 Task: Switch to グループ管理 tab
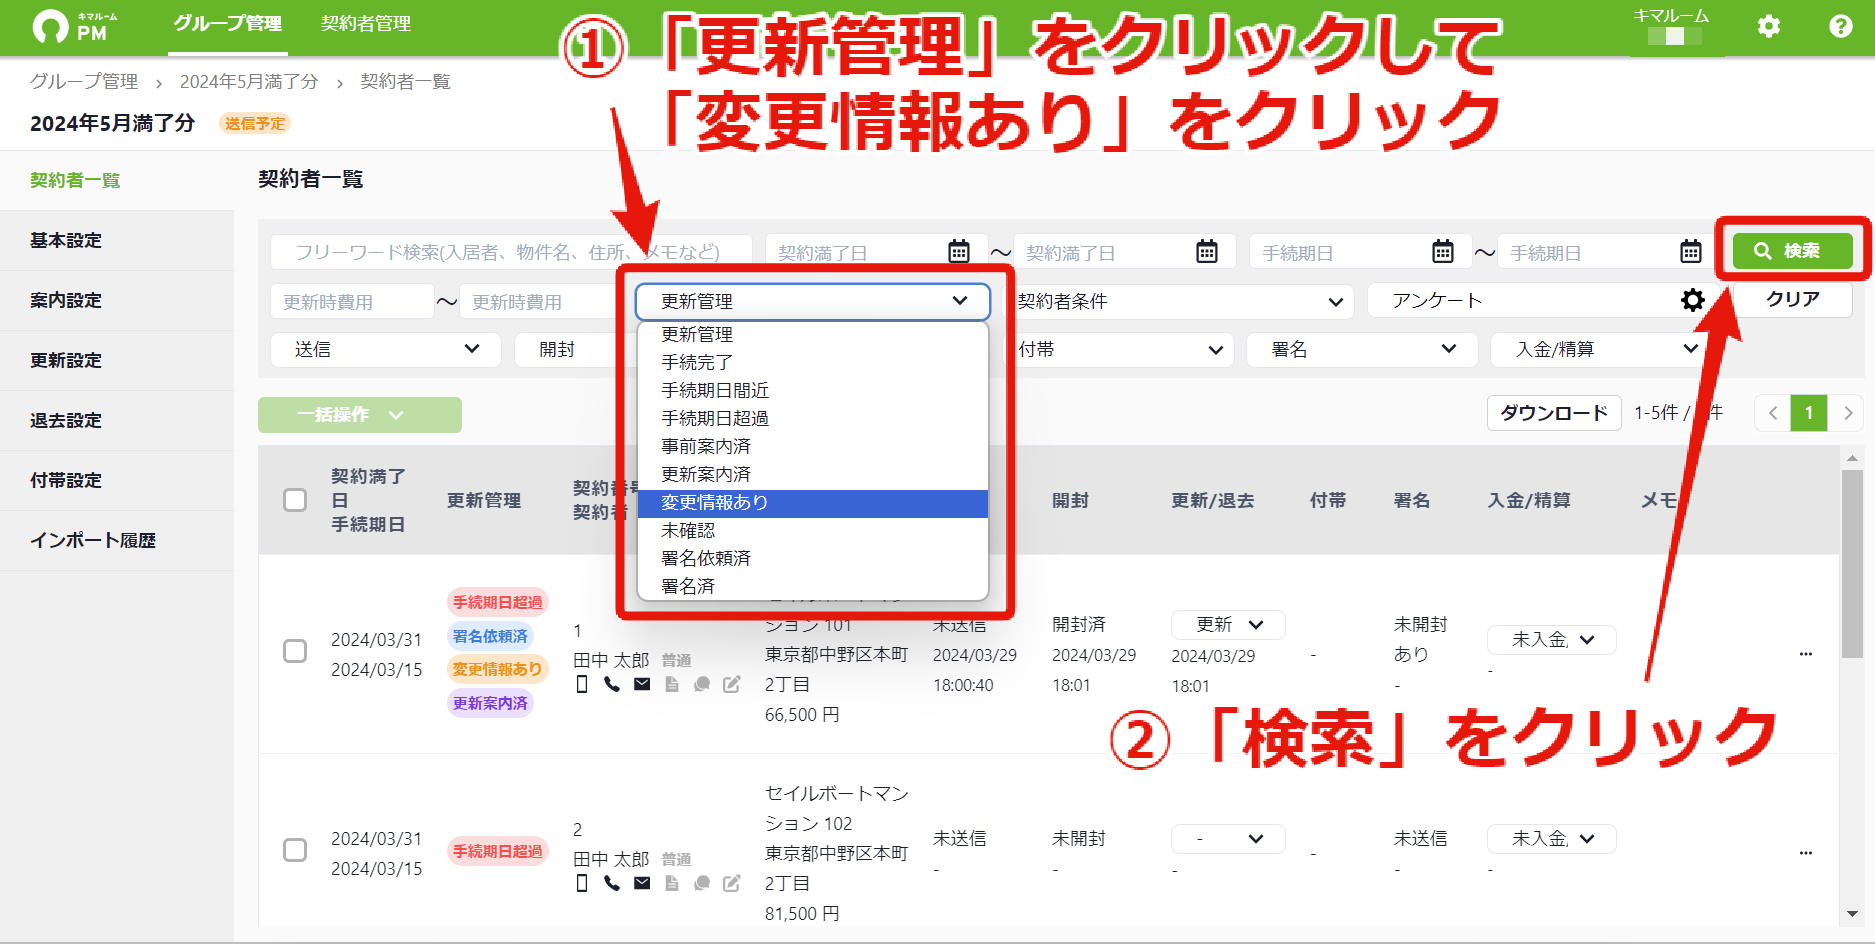[x=228, y=24]
